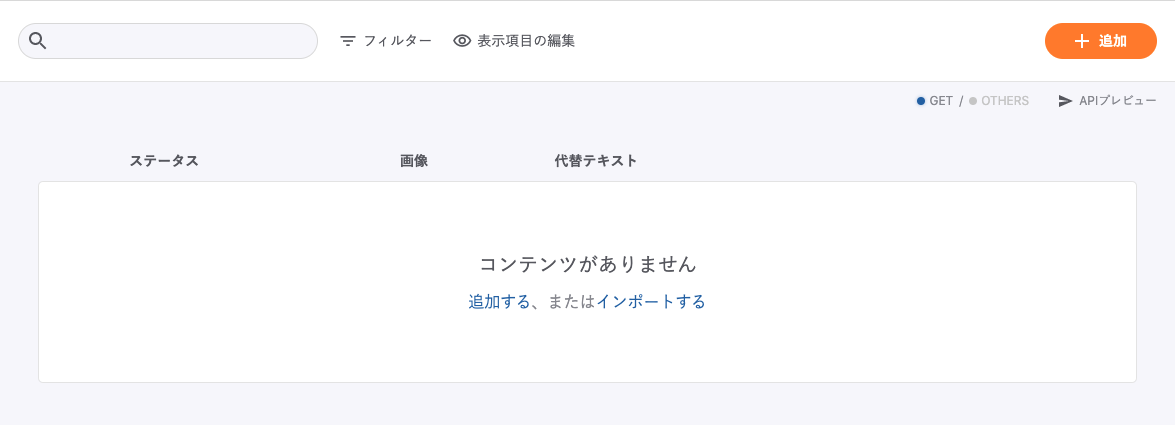Image resolution: width=1175 pixels, height=425 pixels.
Task: Switch to the GET label
Action: click(x=941, y=101)
